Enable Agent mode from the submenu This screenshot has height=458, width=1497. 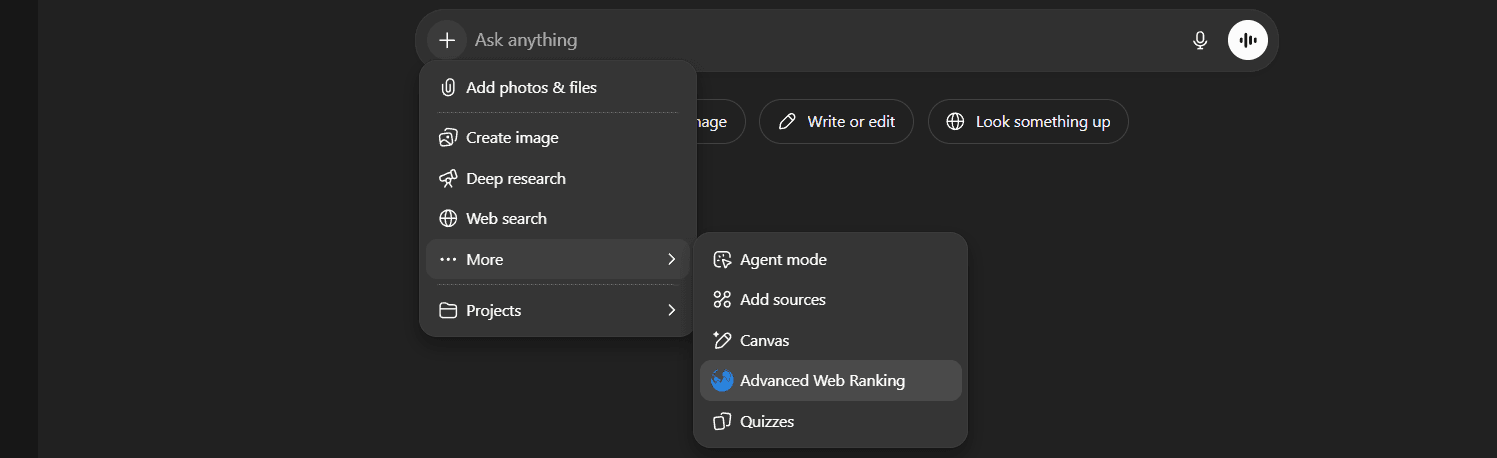tap(831, 259)
